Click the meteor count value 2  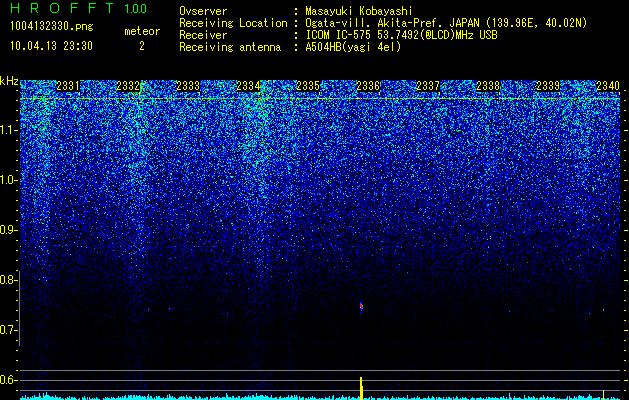pos(142,46)
